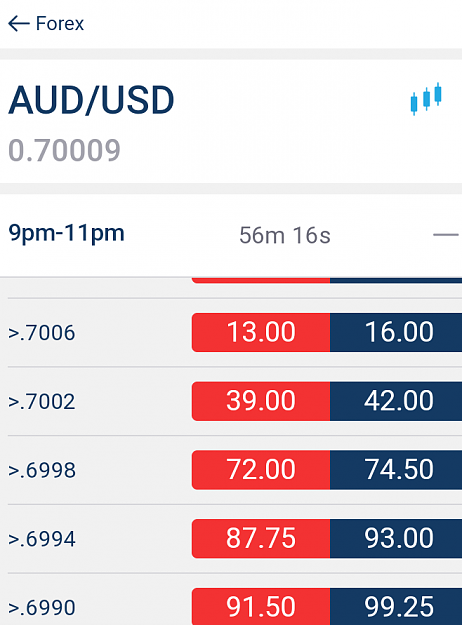Click the 9pm-11pm expiry header
The image size is (462, 625).
tap(66, 233)
